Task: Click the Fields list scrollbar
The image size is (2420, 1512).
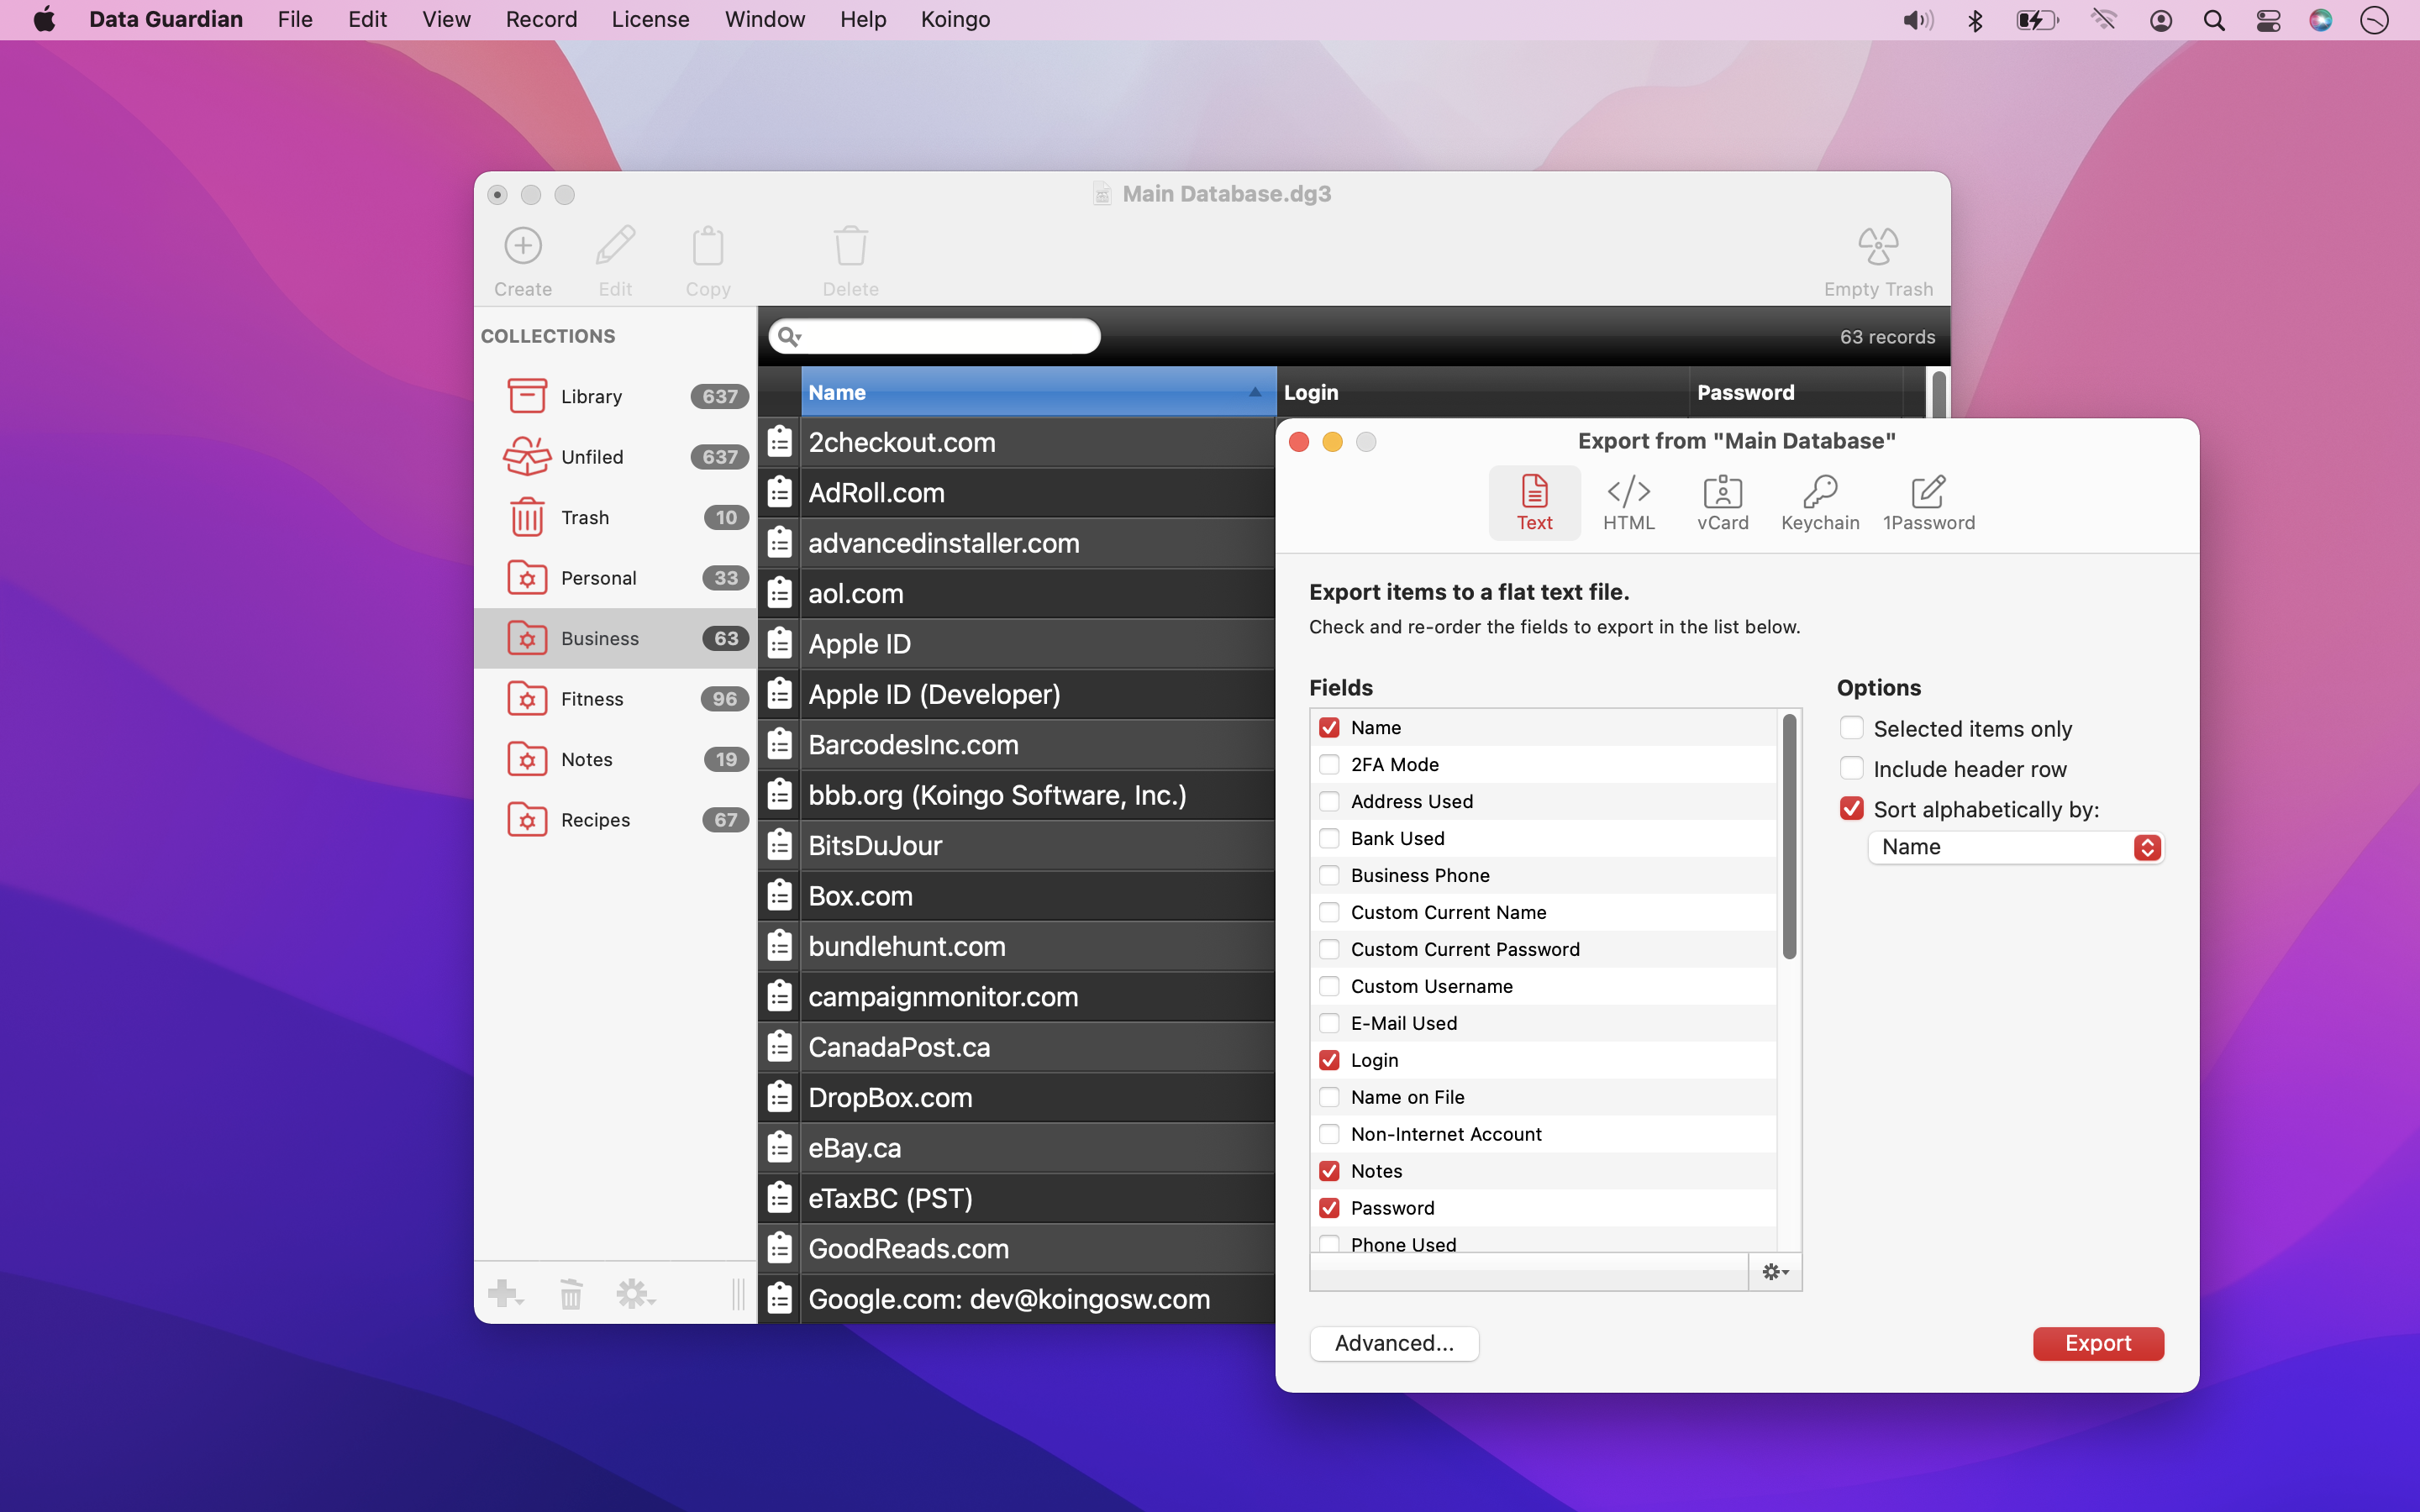Action: pos(1789,836)
